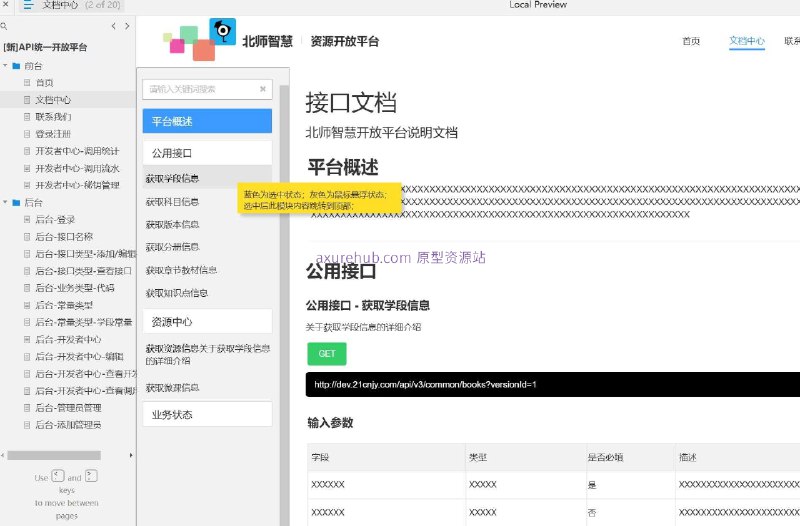The image size is (800, 526).
Task: Collapse the 后台 folder
Action: click(5, 203)
